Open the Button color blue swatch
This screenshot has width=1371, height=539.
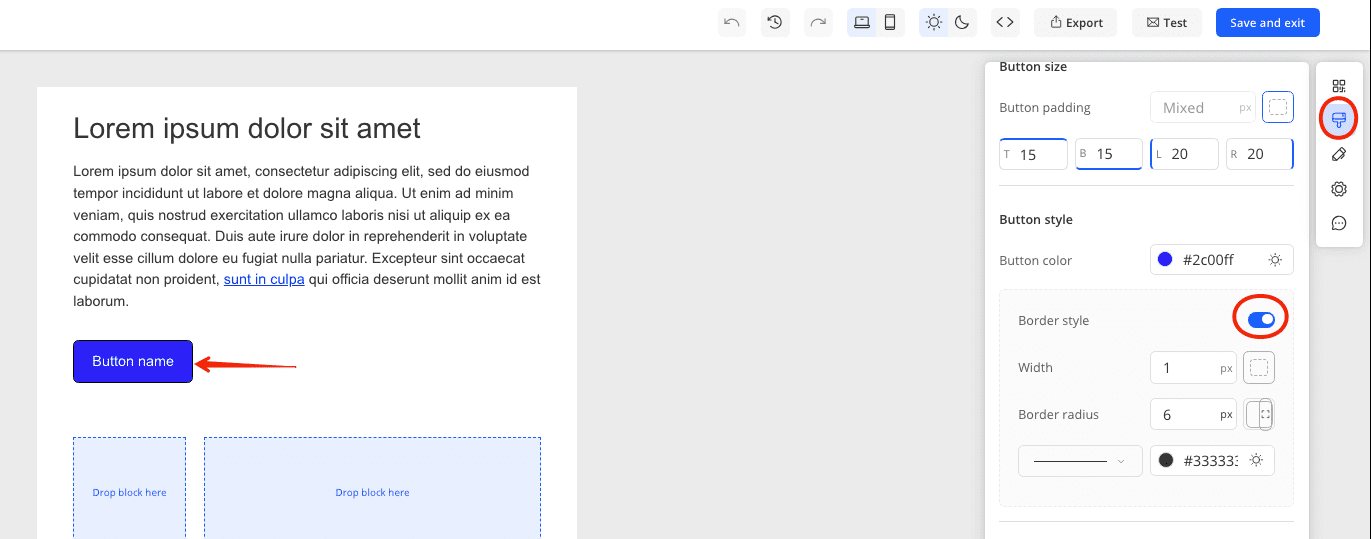1165,260
